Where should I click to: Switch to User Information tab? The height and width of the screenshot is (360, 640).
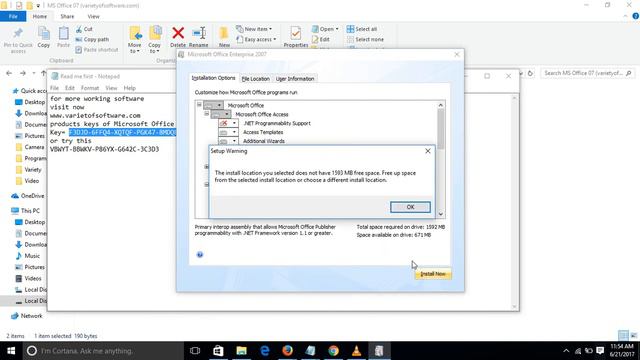pyautogui.click(x=295, y=78)
